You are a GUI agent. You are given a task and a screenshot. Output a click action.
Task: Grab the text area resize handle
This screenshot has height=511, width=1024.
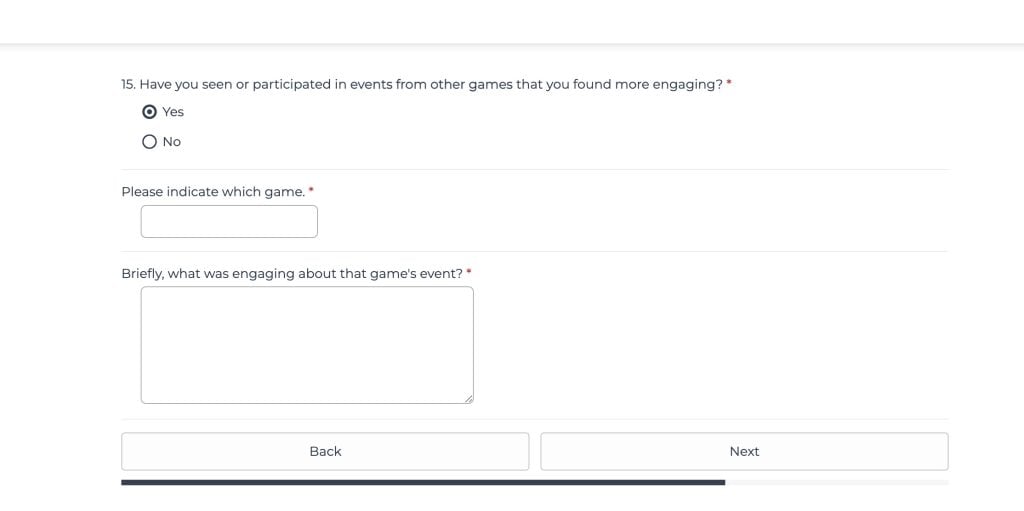[468, 398]
